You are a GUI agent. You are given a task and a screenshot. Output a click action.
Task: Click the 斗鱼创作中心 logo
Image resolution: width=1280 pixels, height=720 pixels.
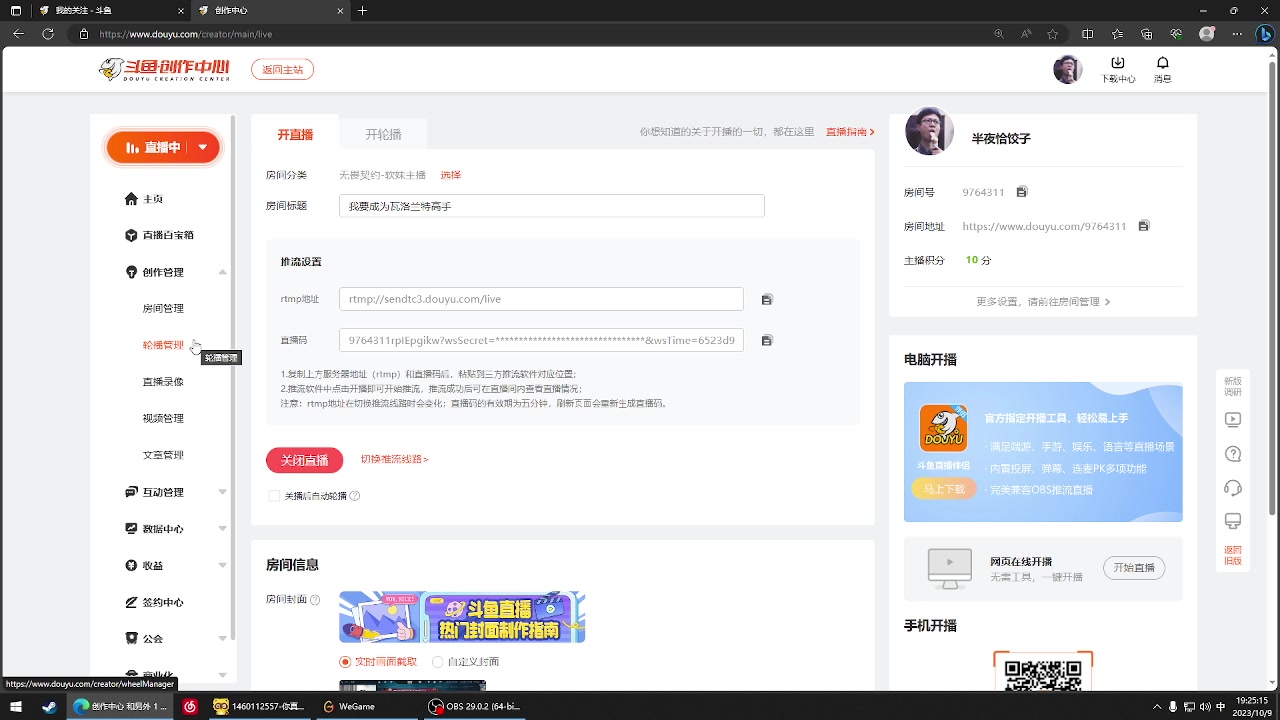click(x=164, y=69)
